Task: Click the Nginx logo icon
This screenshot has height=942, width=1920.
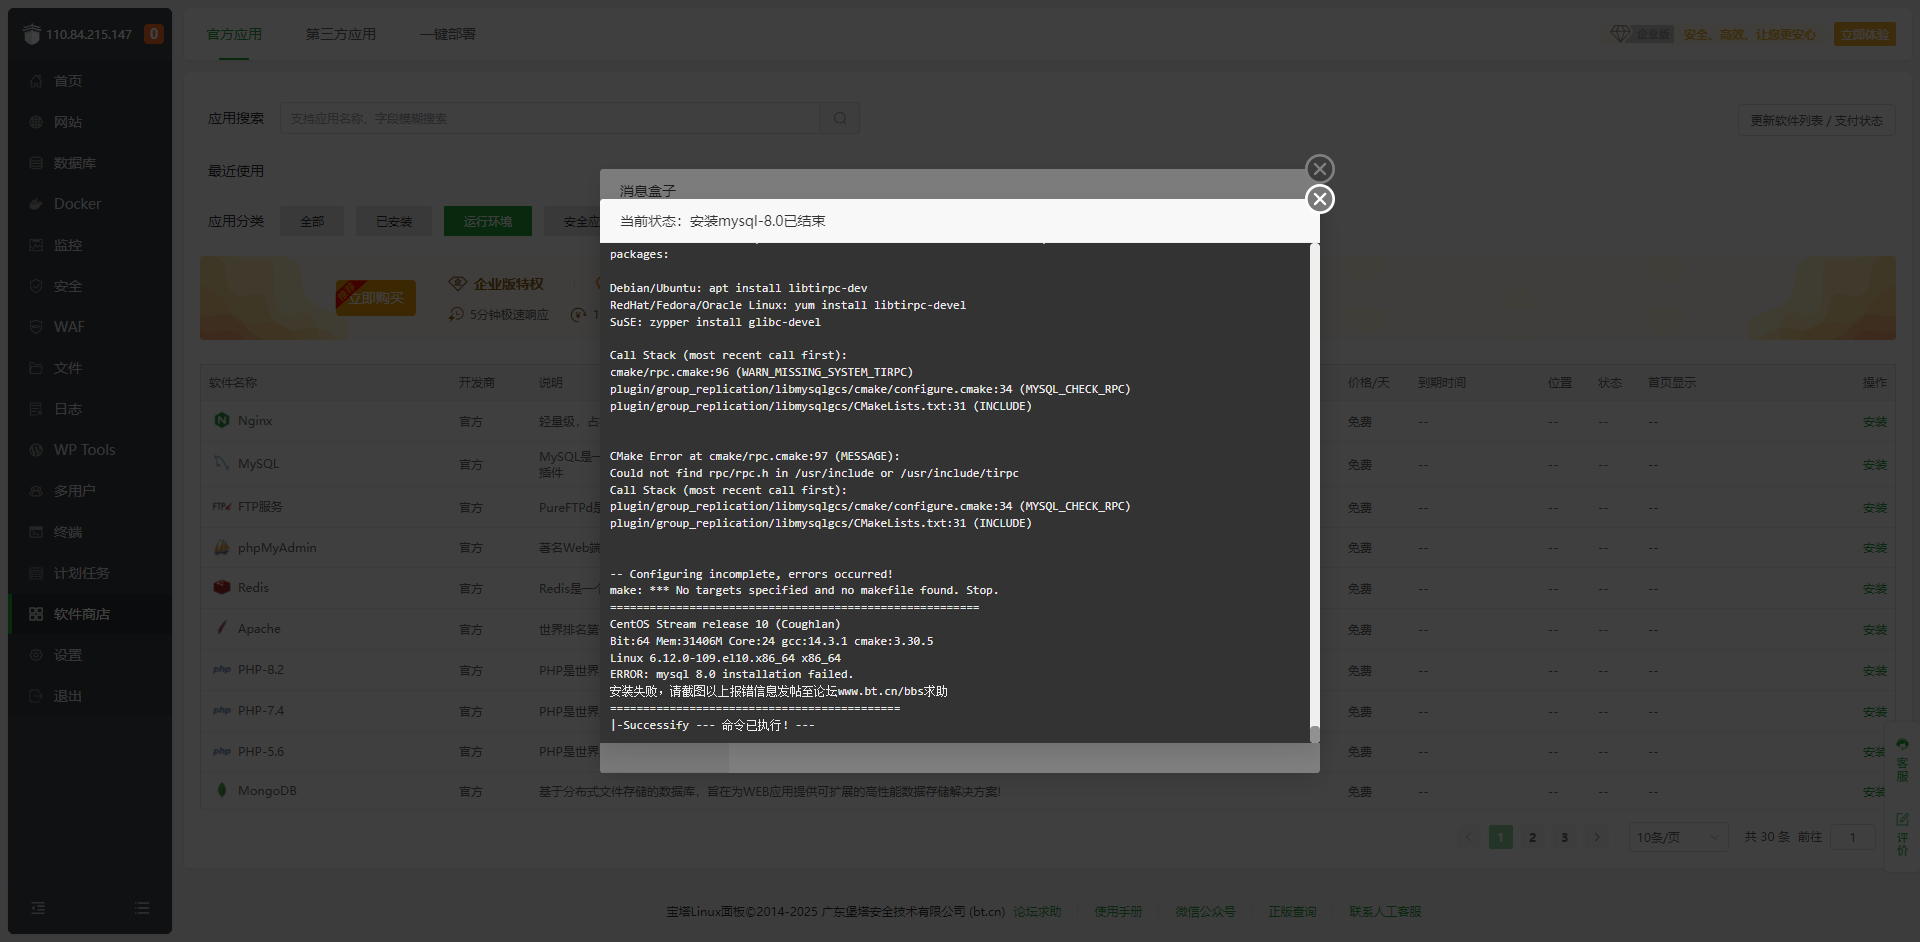Action: [222, 420]
